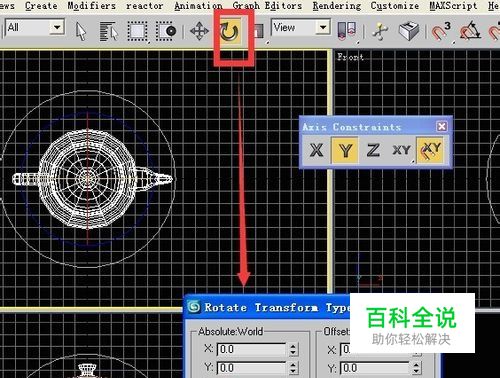
Task: Restrict to X axis constraint
Action: pos(316,150)
